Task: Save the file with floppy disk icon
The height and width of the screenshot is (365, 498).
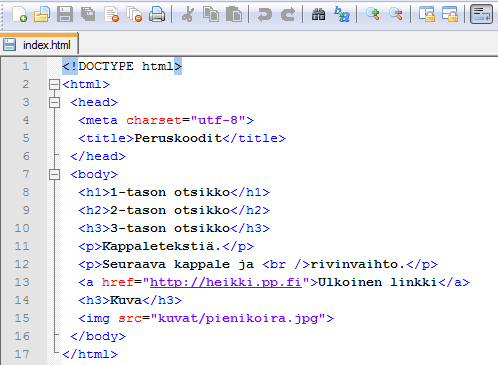Action: click(x=65, y=15)
